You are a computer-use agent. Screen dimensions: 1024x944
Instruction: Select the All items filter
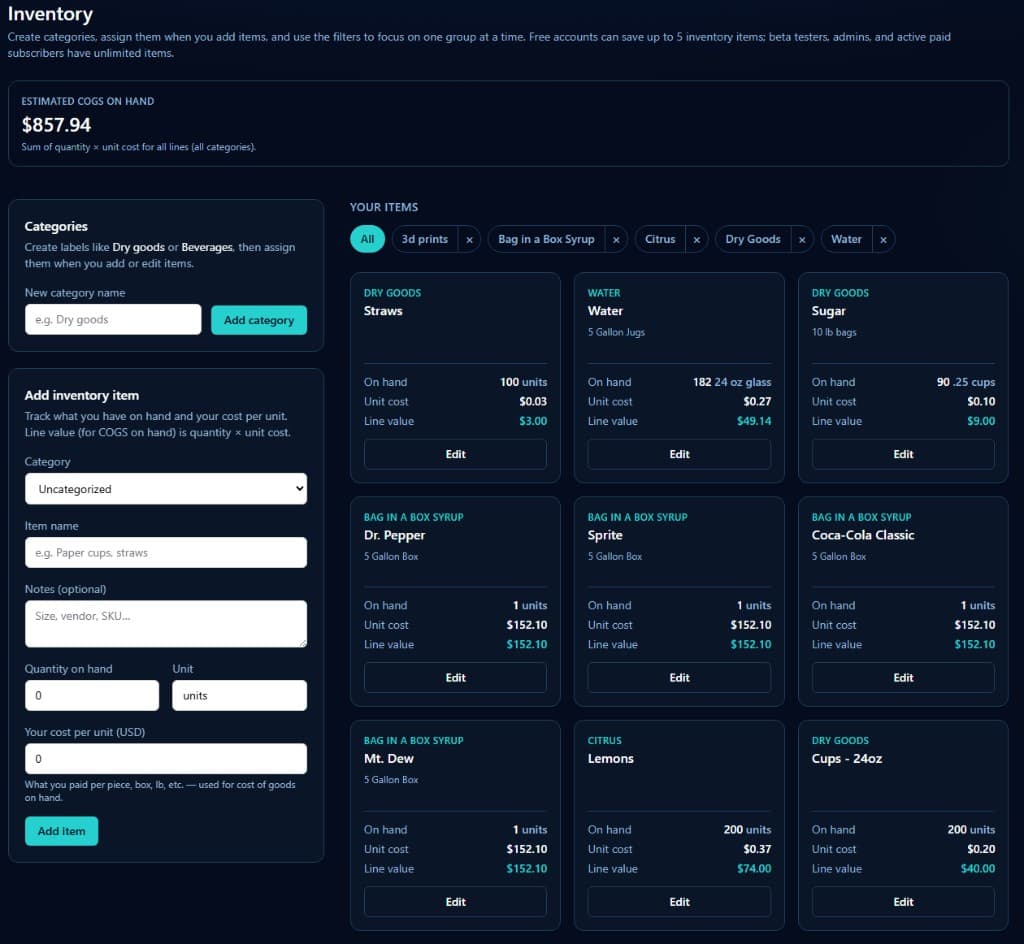[x=367, y=239]
